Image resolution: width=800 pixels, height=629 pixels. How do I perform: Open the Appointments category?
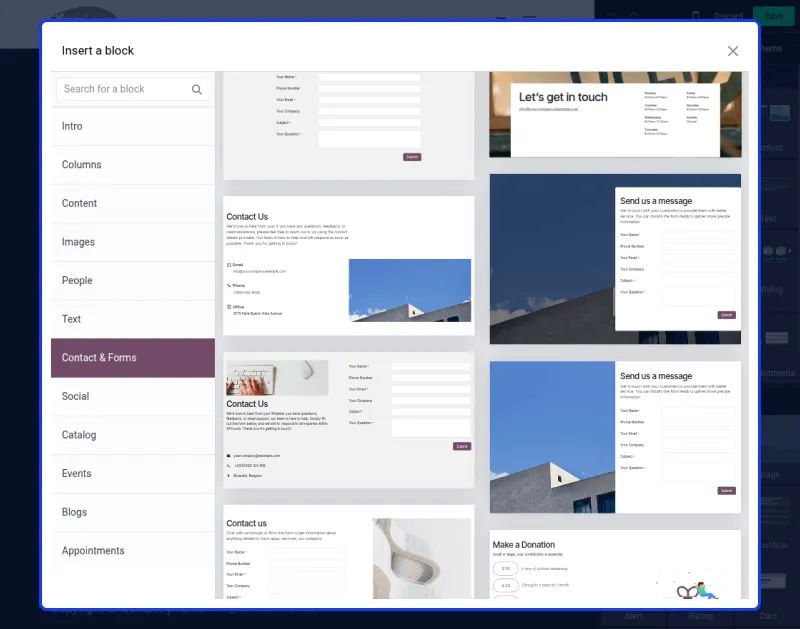pos(132,551)
